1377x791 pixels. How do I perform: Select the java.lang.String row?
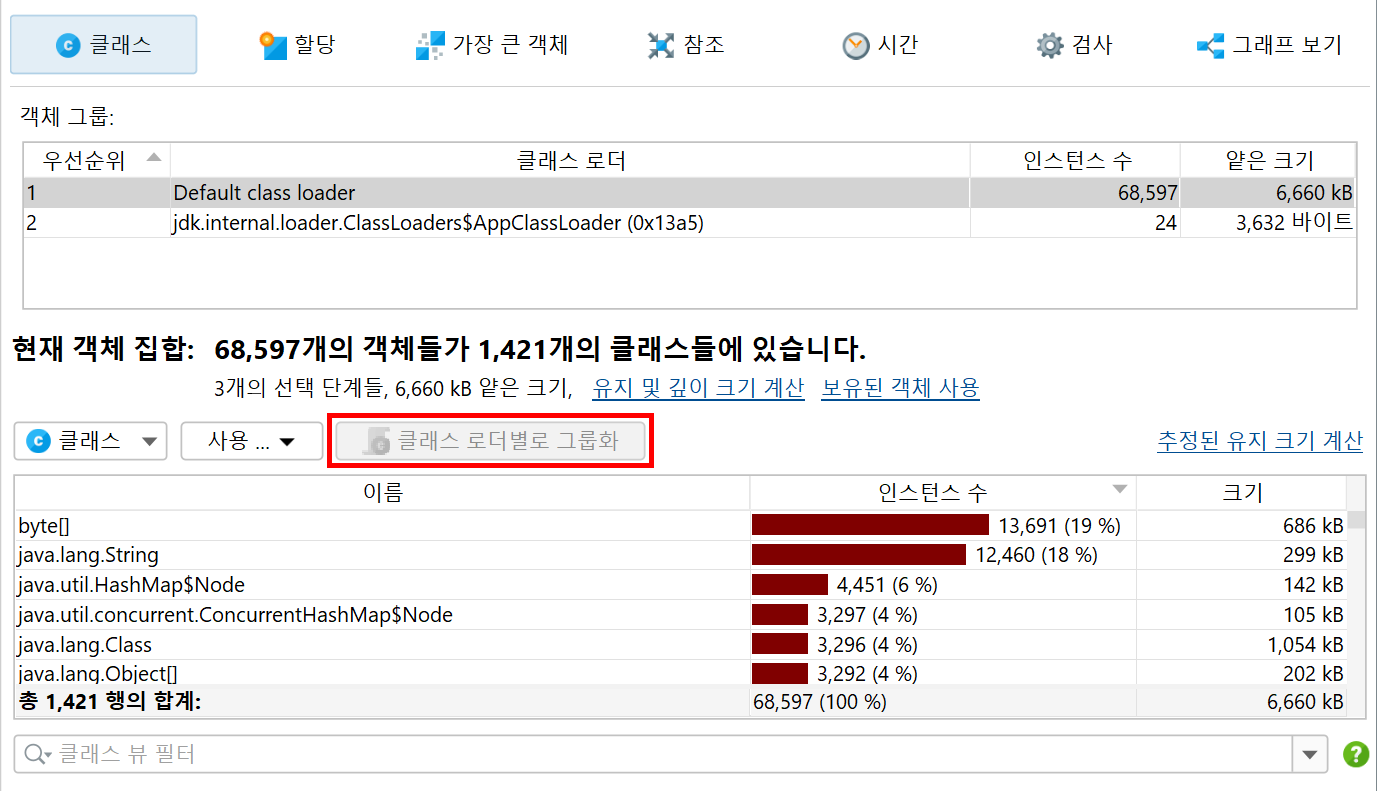681,555
